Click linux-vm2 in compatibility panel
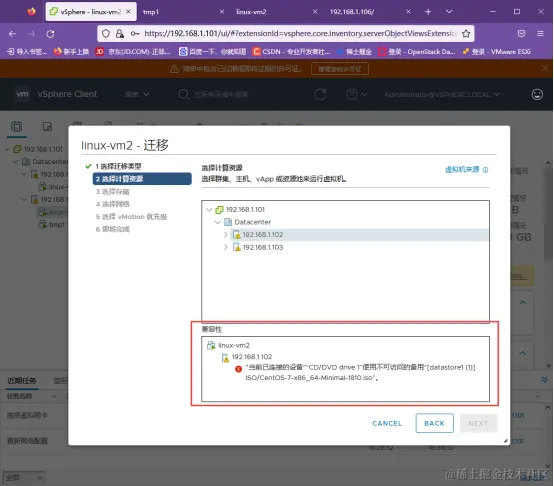Image resolution: width=554 pixels, height=486 pixels. pyautogui.click(x=234, y=345)
